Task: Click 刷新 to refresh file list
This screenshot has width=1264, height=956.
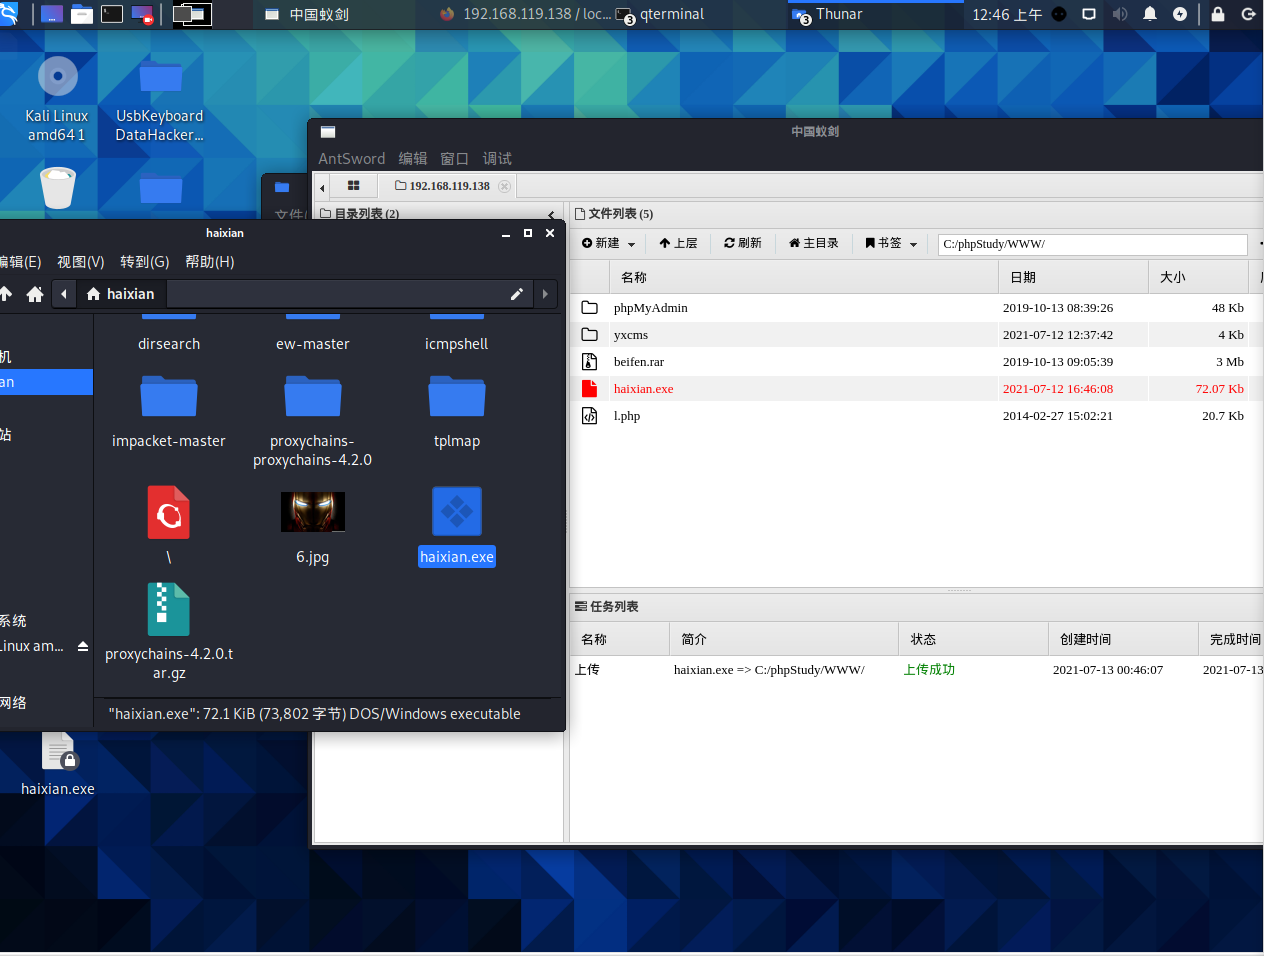Action: [742, 243]
